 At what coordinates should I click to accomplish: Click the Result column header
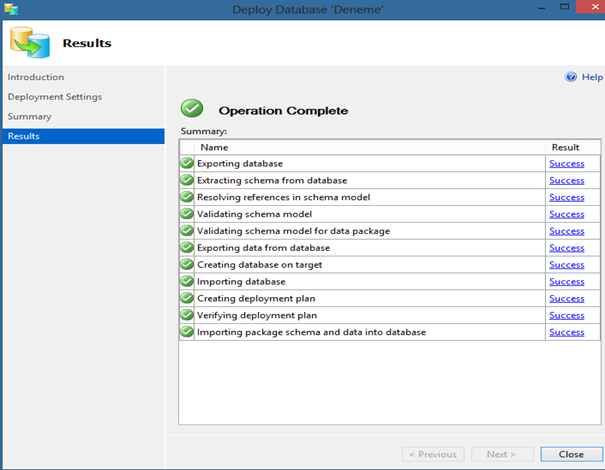(x=565, y=147)
